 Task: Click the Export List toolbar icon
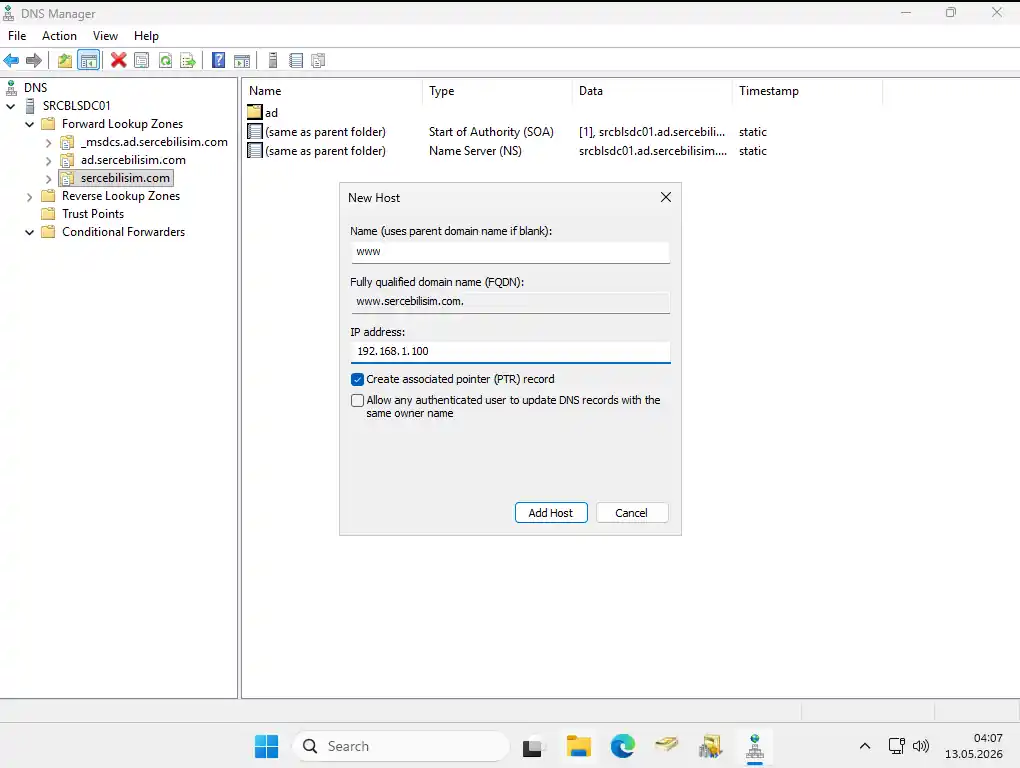point(188,60)
